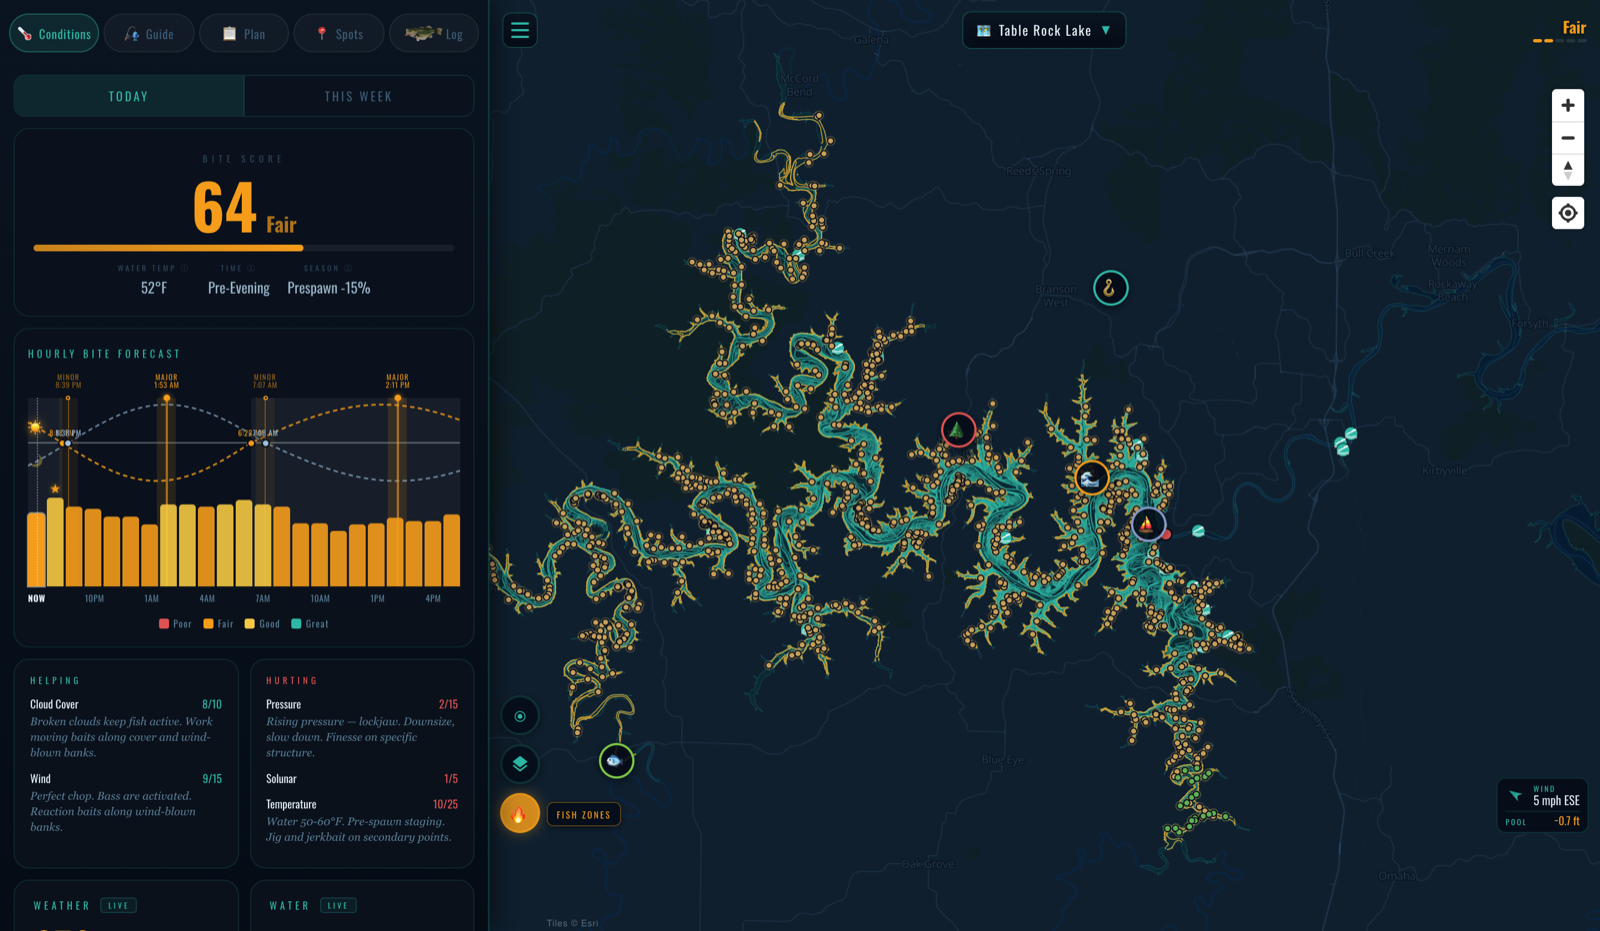Toggle the map target center button
This screenshot has width=1600, height=931.
click(x=520, y=716)
